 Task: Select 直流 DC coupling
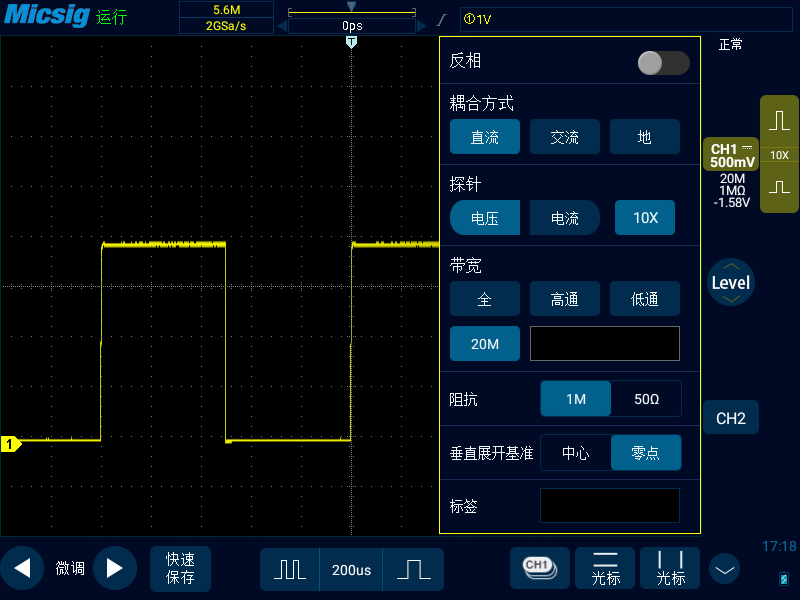click(485, 137)
